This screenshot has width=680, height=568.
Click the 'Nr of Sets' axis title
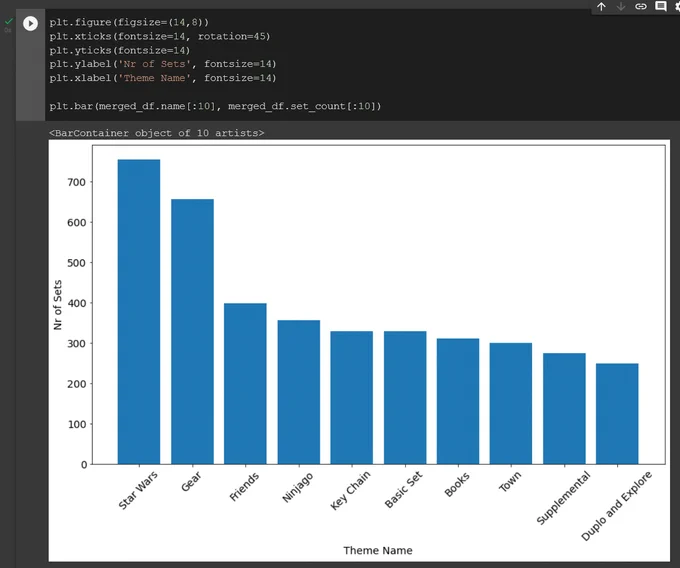point(58,305)
